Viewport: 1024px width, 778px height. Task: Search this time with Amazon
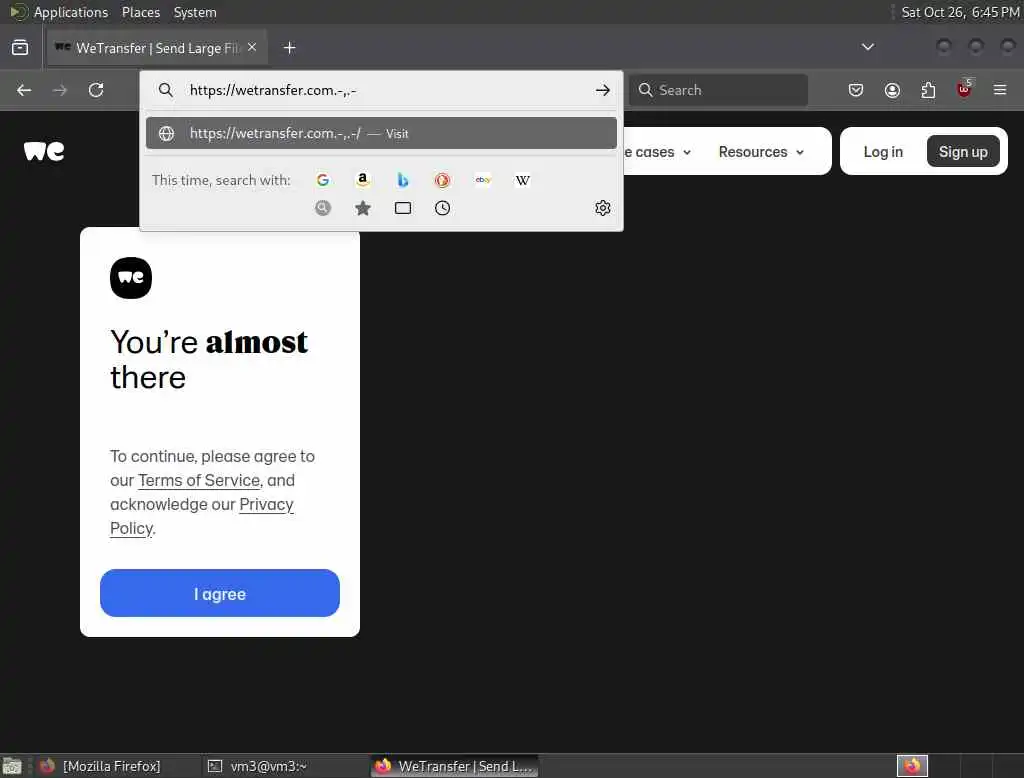pyautogui.click(x=362, y=180)
